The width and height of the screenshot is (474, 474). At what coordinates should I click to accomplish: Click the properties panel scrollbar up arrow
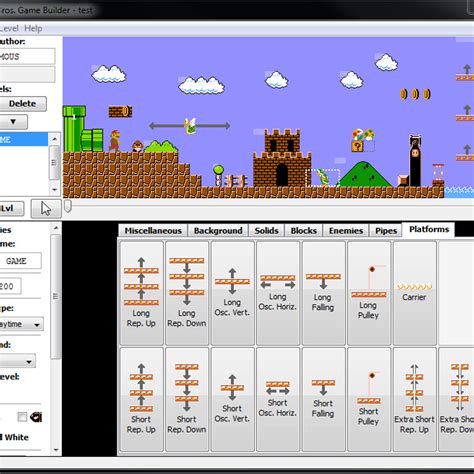(56, 228)
